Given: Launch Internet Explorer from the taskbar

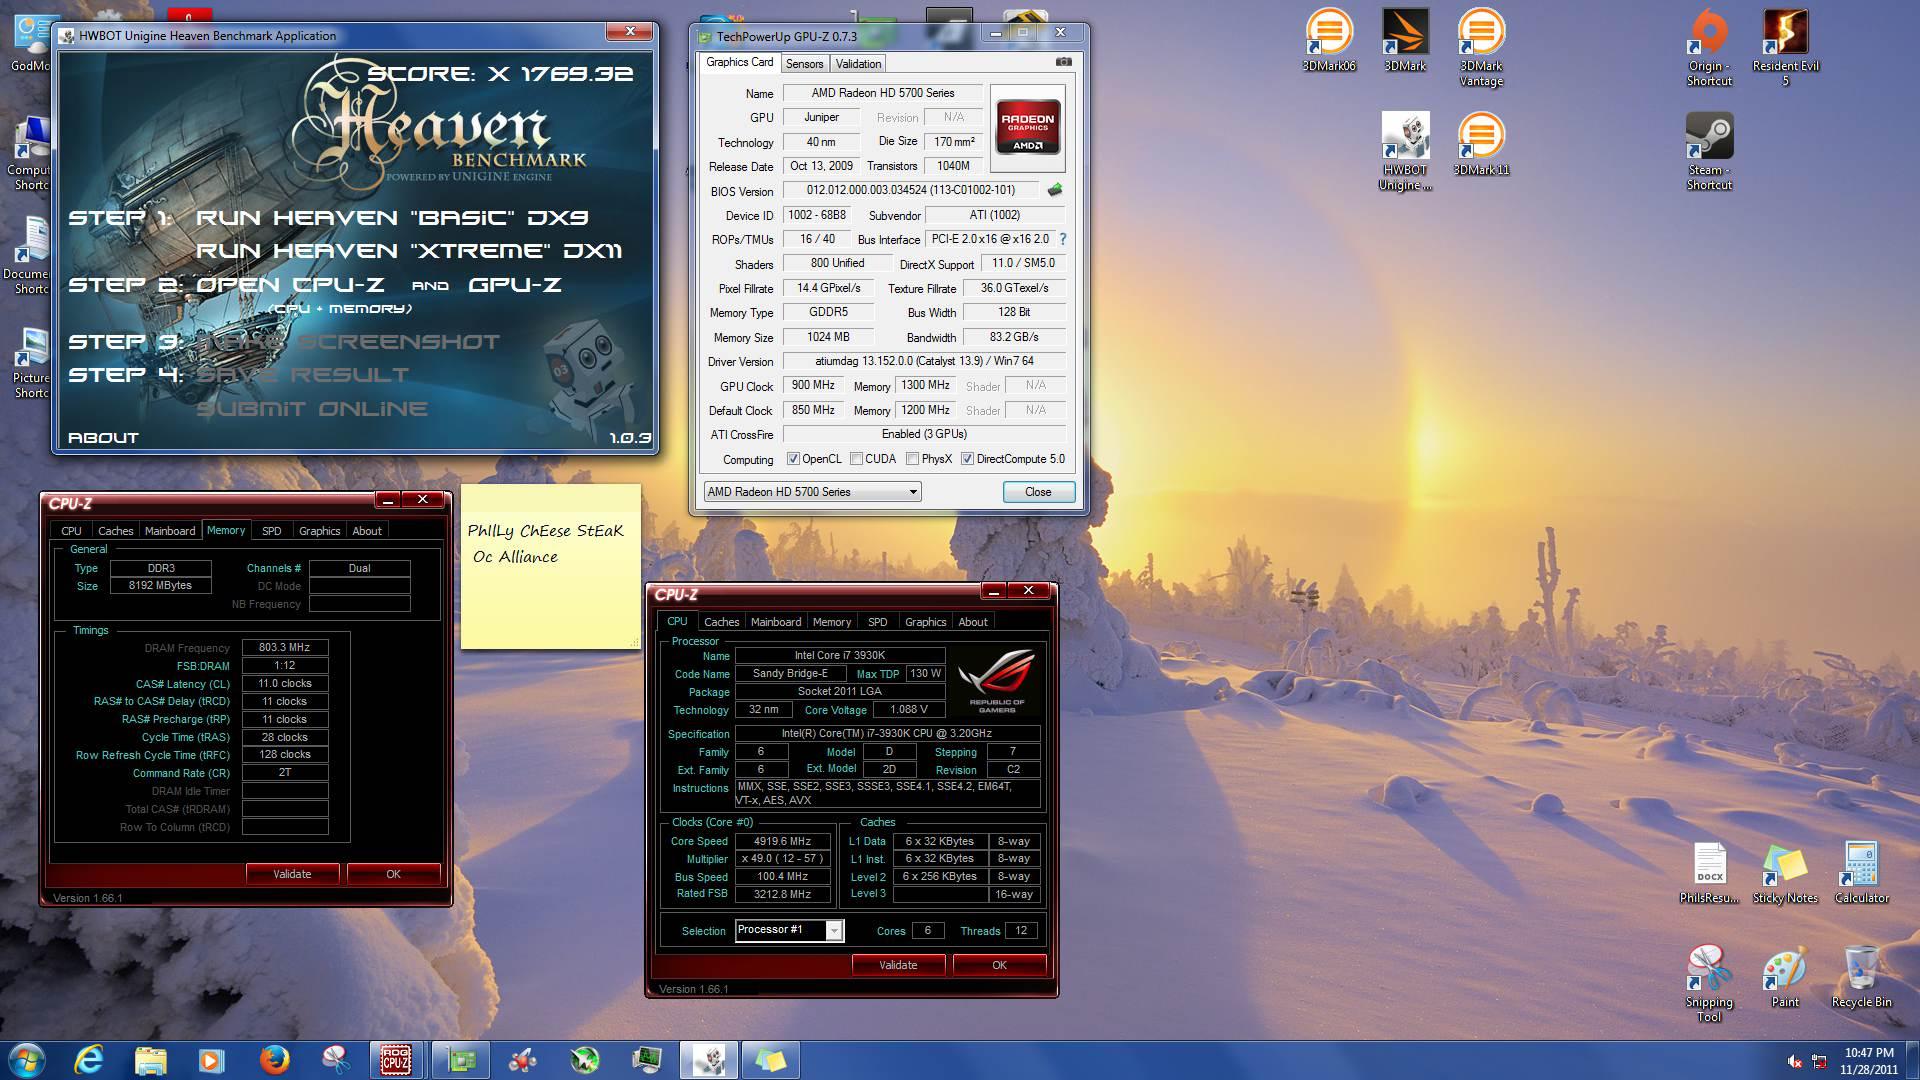Looking at the screenshot, I should (89, 1059).
